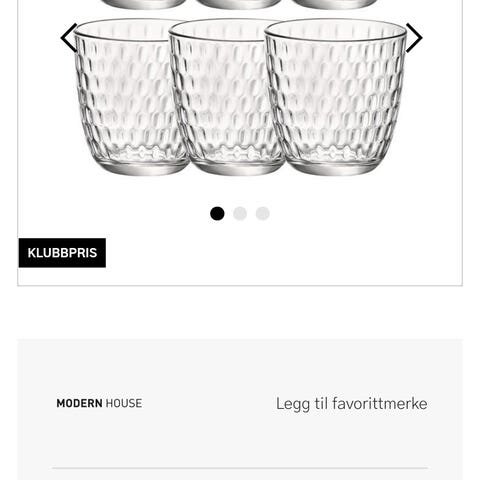Click the bold MODERN word in logo

click(79, 403)
